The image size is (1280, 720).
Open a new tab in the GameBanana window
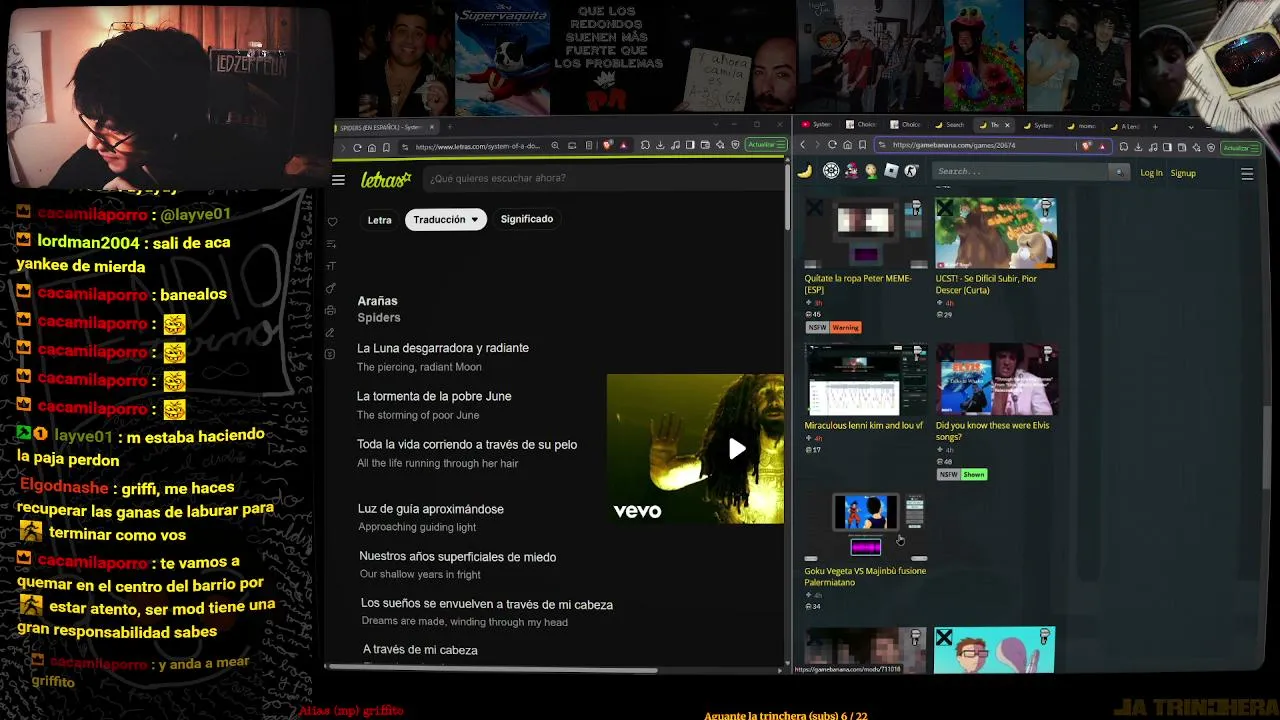[1155, 126]
